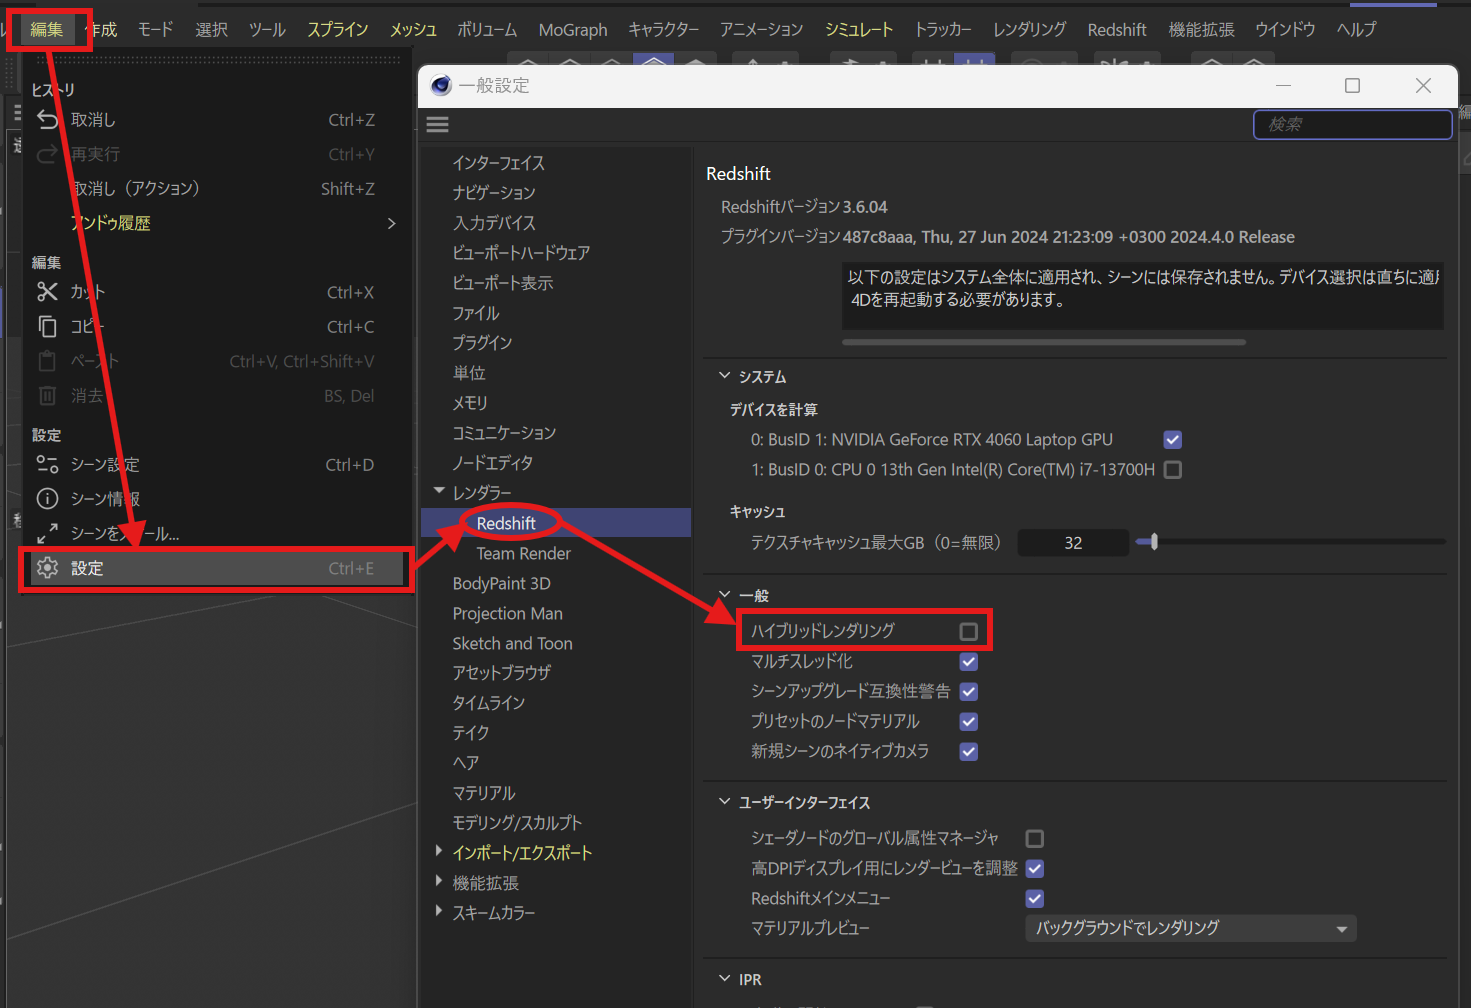
Task: Click the horizontal scrollbar under the info text
Action: pyautogui.click(x=1044, y=342)
